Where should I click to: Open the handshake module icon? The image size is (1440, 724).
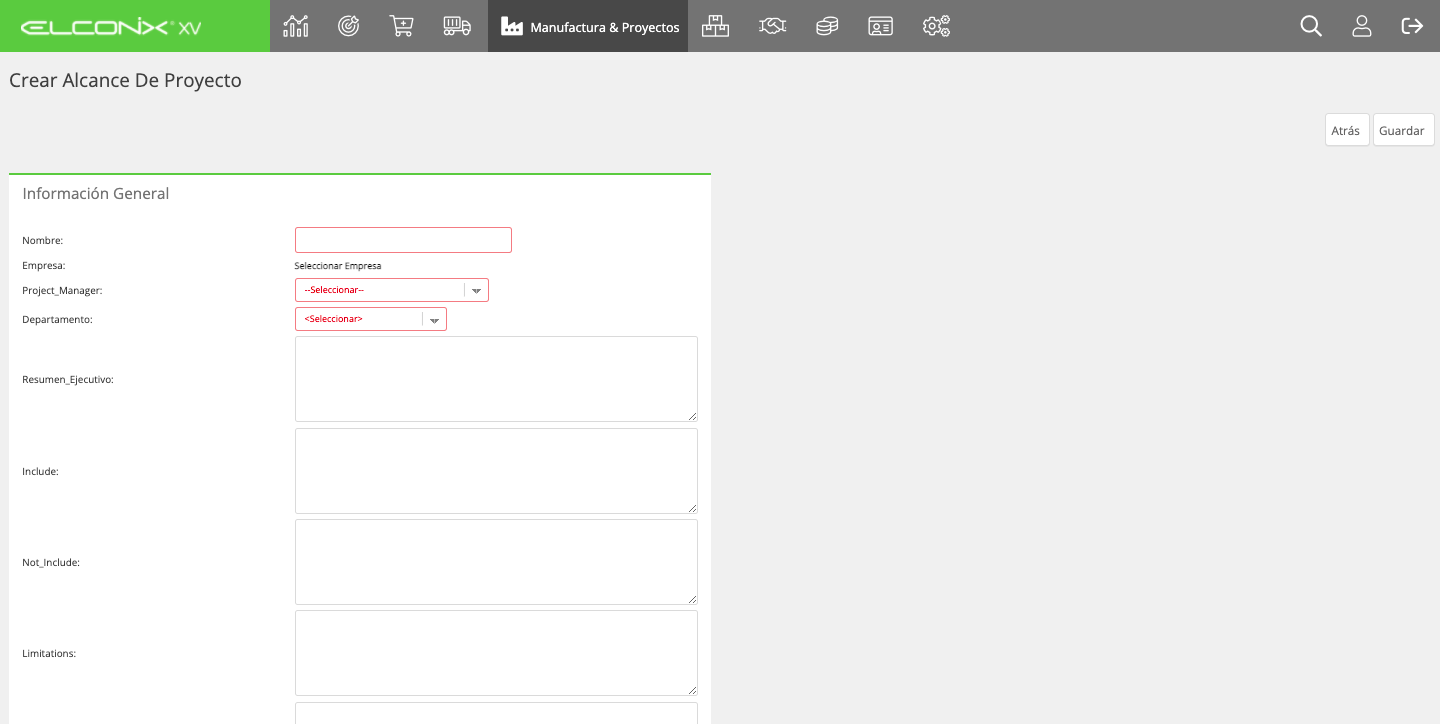coord(772,26)
